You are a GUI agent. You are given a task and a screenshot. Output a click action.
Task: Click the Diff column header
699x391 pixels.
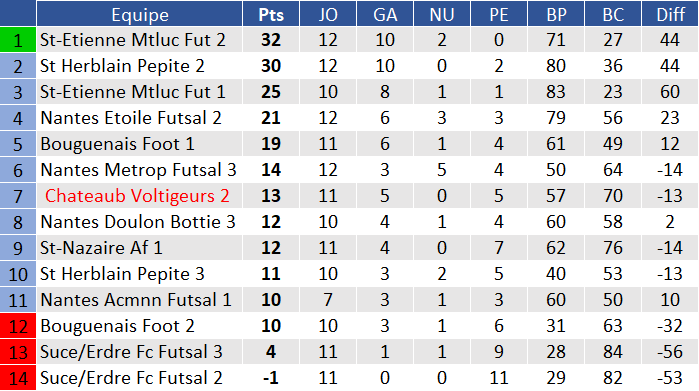click(670, 14)
